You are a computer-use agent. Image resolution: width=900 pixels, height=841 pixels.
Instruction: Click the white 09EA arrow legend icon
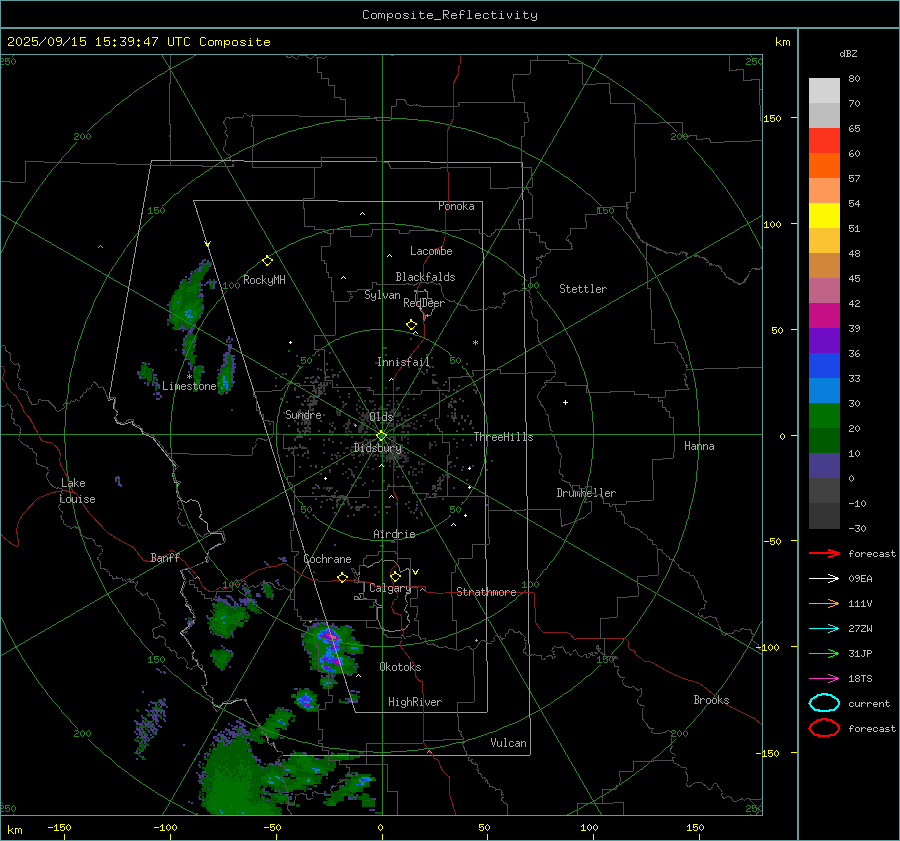pyautogui.click(x=824, y=579)
